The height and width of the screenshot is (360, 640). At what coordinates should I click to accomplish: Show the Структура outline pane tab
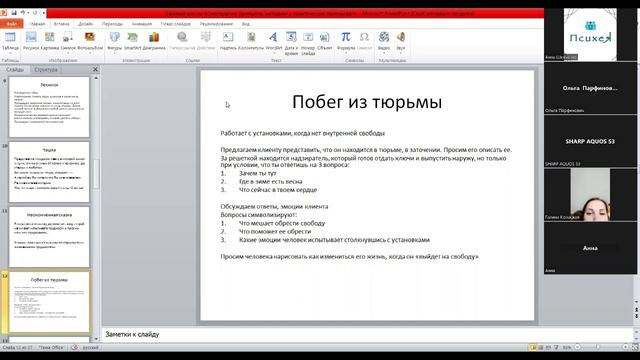(x=46, y=70)
